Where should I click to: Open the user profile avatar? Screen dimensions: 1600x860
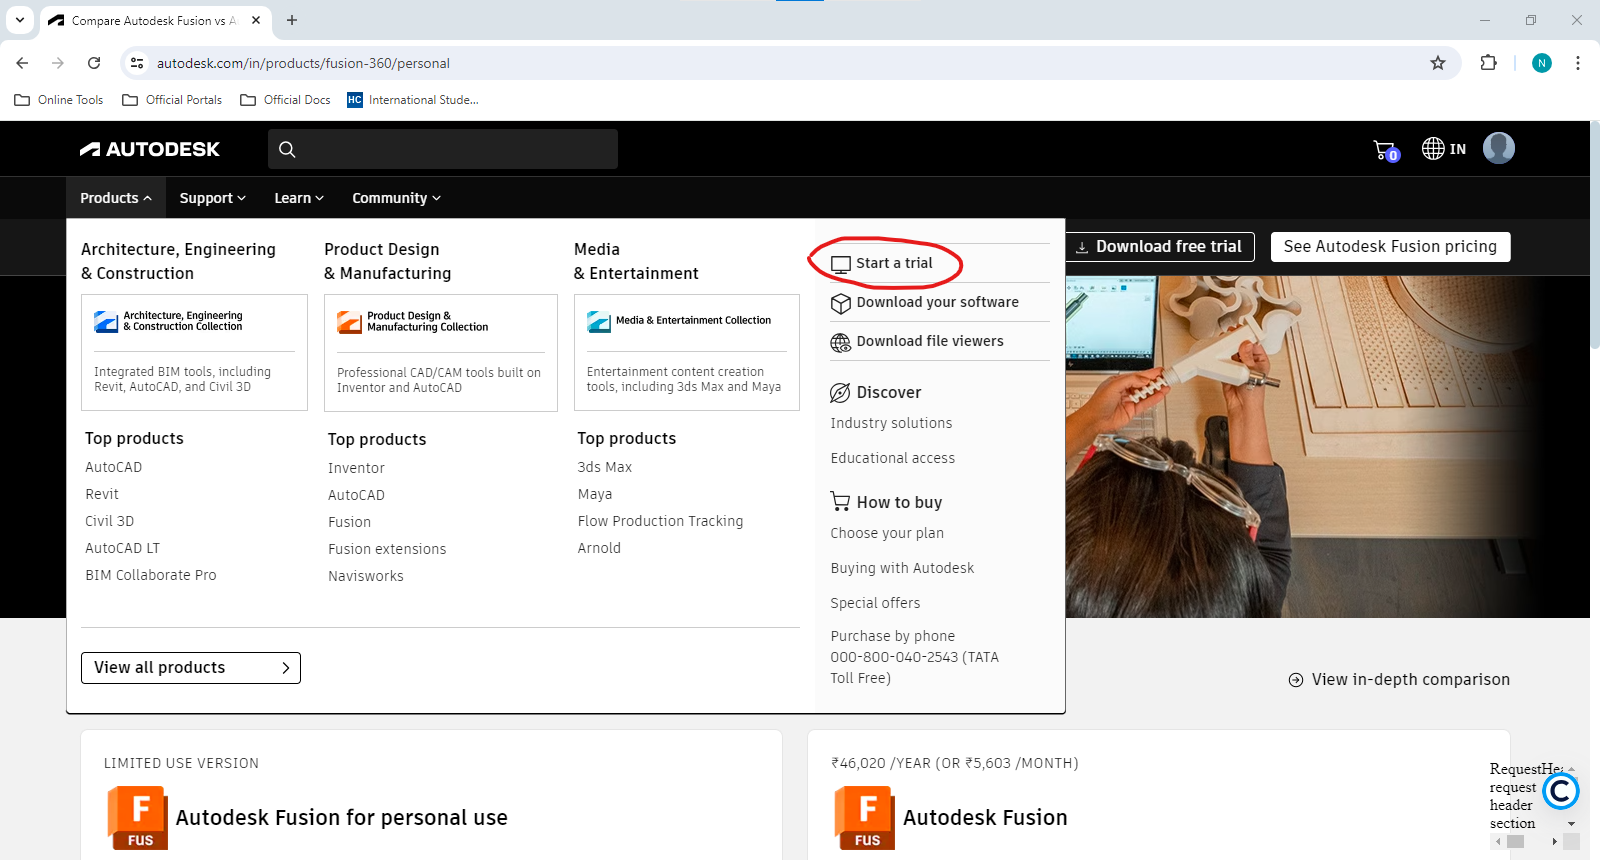(1498, 148)
